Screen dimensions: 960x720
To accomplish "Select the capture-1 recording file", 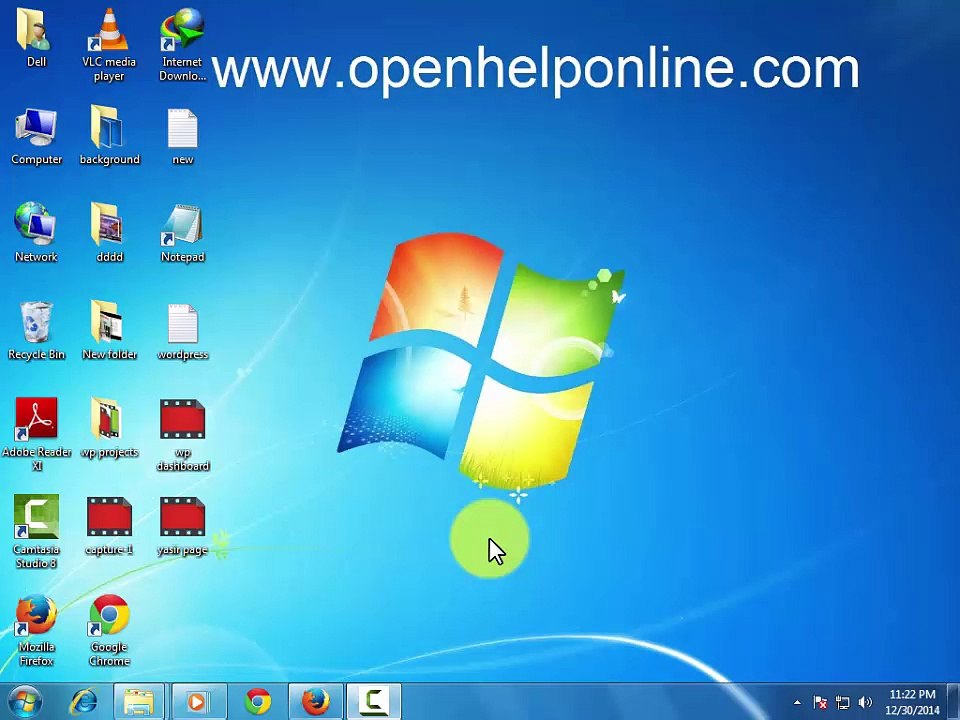I will click(109, 526).
